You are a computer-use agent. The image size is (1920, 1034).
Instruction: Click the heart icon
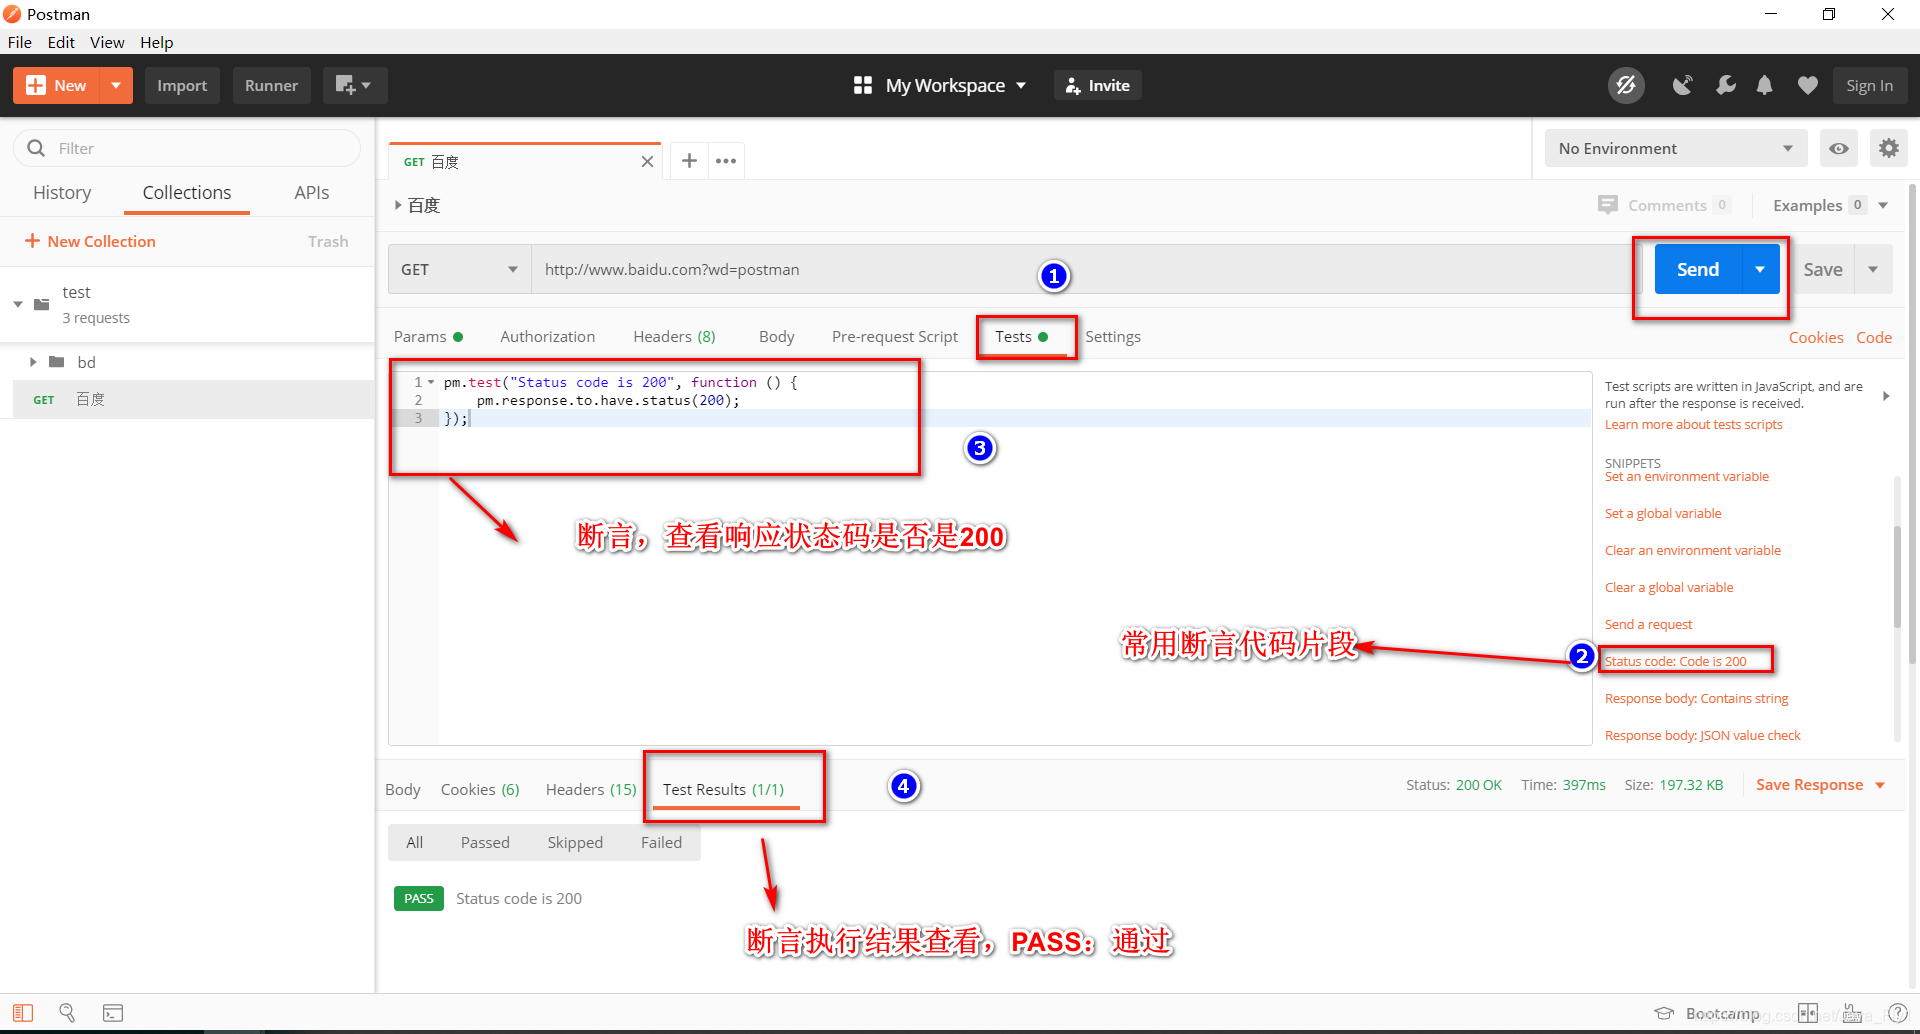pos(1807,86)
